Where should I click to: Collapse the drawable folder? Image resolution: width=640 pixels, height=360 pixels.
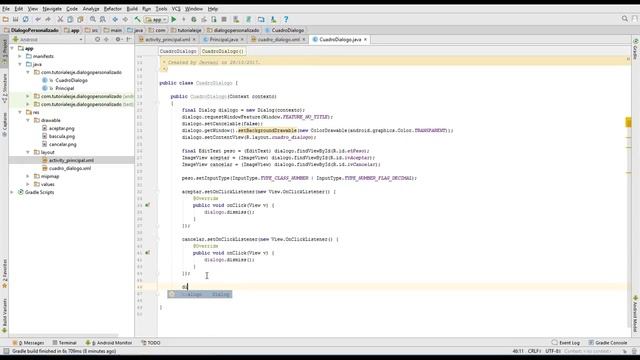click(28, 120)
